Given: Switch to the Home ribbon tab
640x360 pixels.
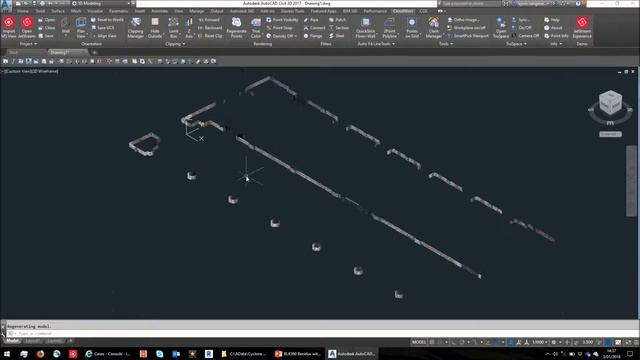Looking at the screenshot, I should [x=23, y=11].
